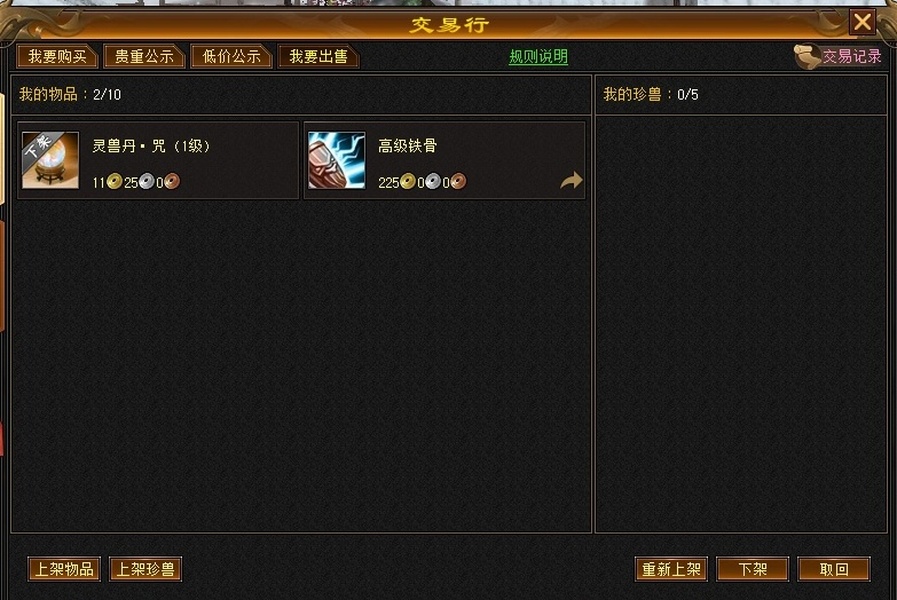The width and height of the screenshot is (897, 600).
Task: Switch to the 低价公示 tab
Action: [x=231, y=57]
